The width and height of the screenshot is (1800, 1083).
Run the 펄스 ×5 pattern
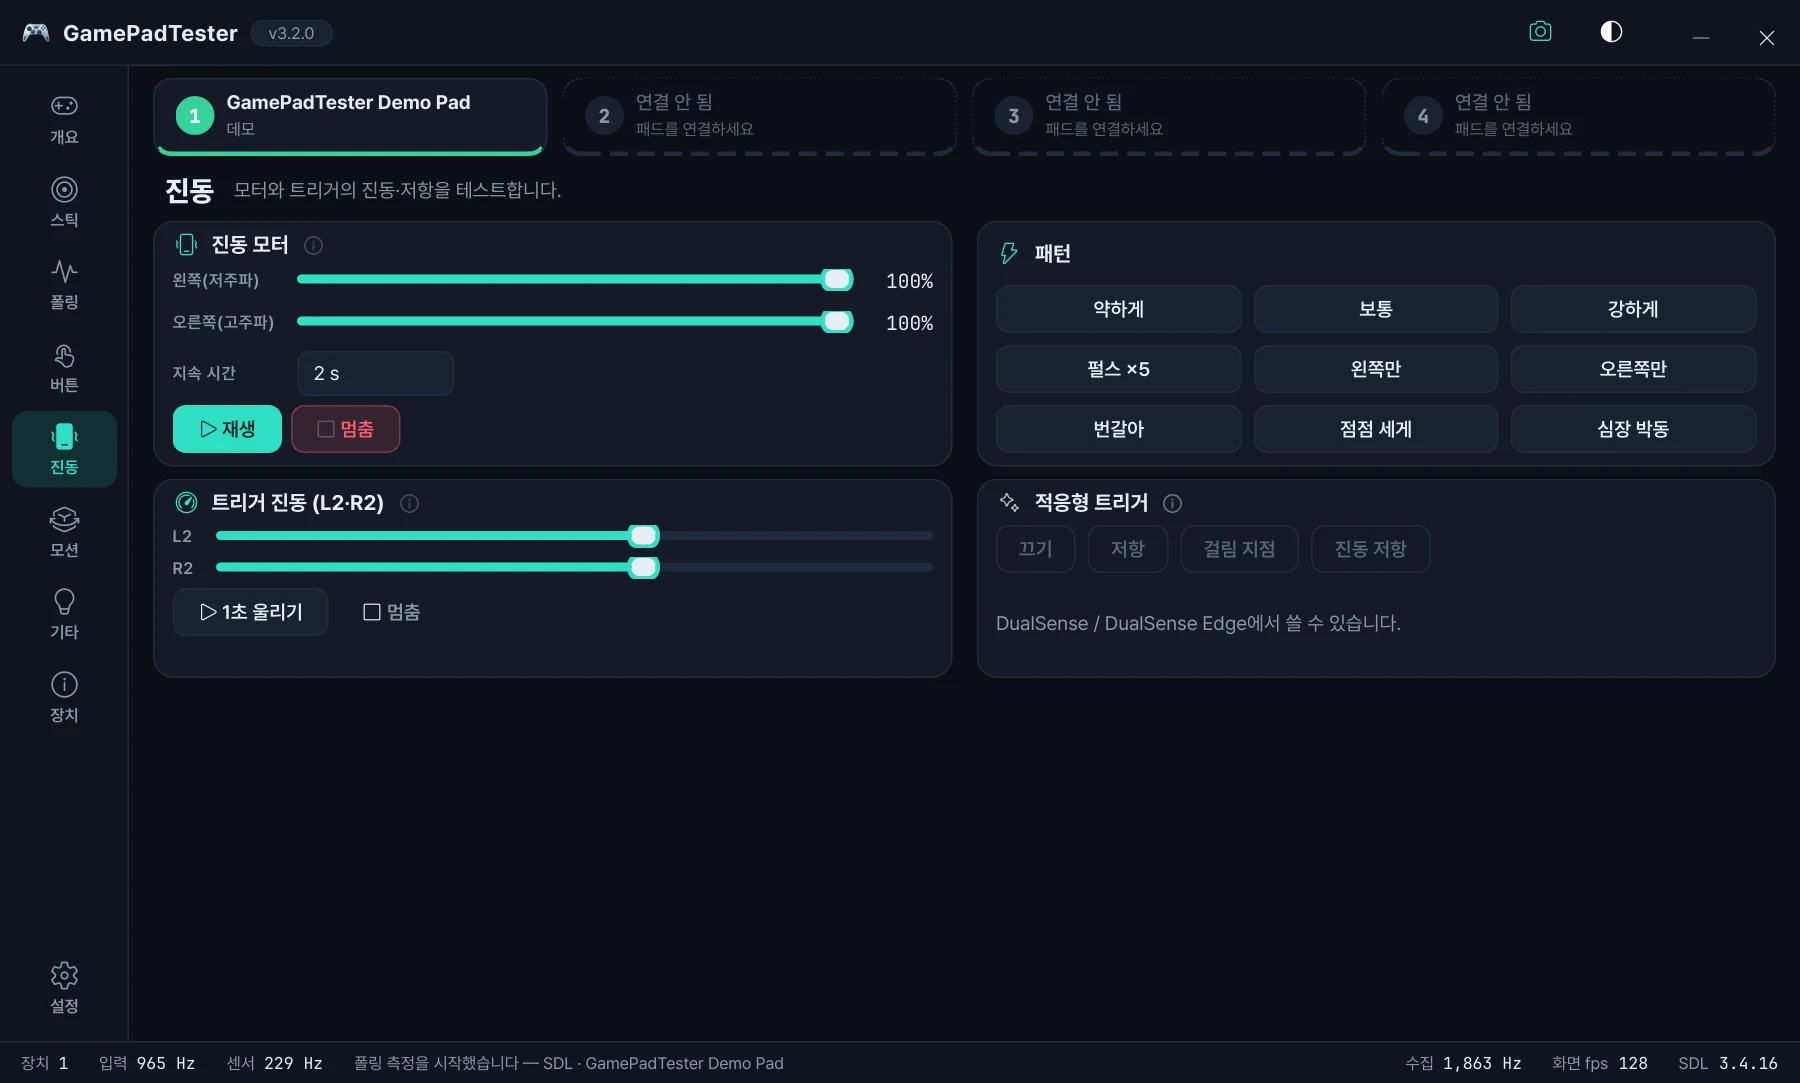[x=1118, y=369]
